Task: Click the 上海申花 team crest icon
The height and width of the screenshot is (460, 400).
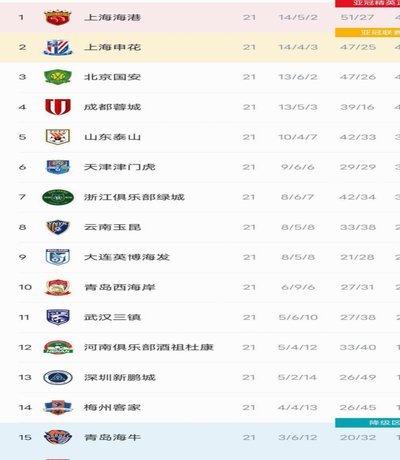Action: pyautogui.click(x=58, y=47)
